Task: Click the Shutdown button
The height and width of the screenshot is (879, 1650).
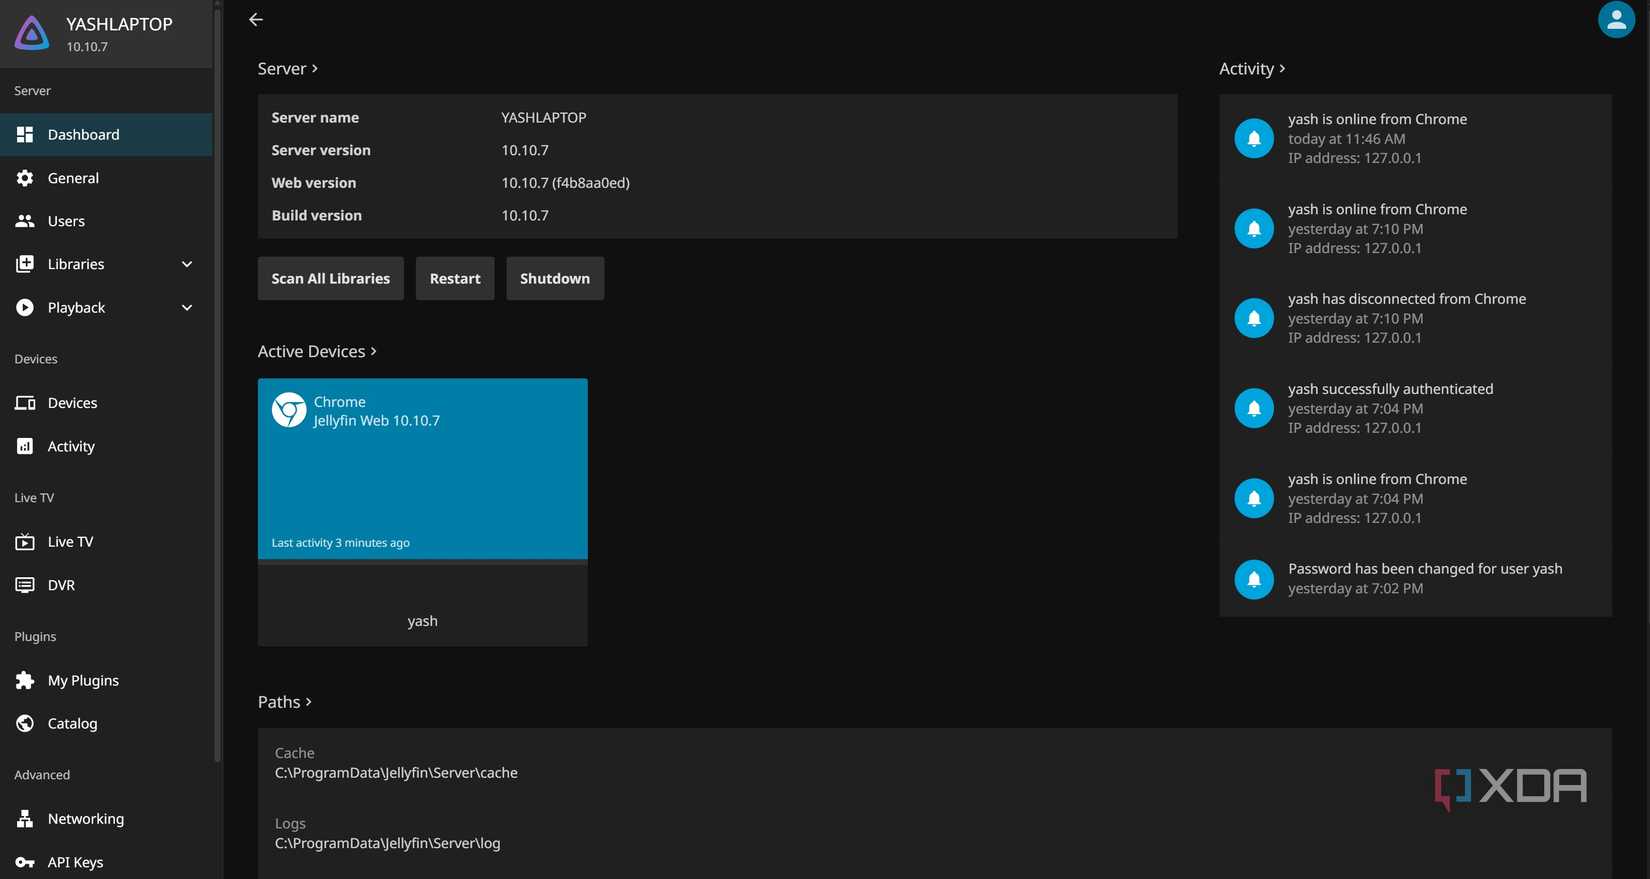Action: coord(555,278)
